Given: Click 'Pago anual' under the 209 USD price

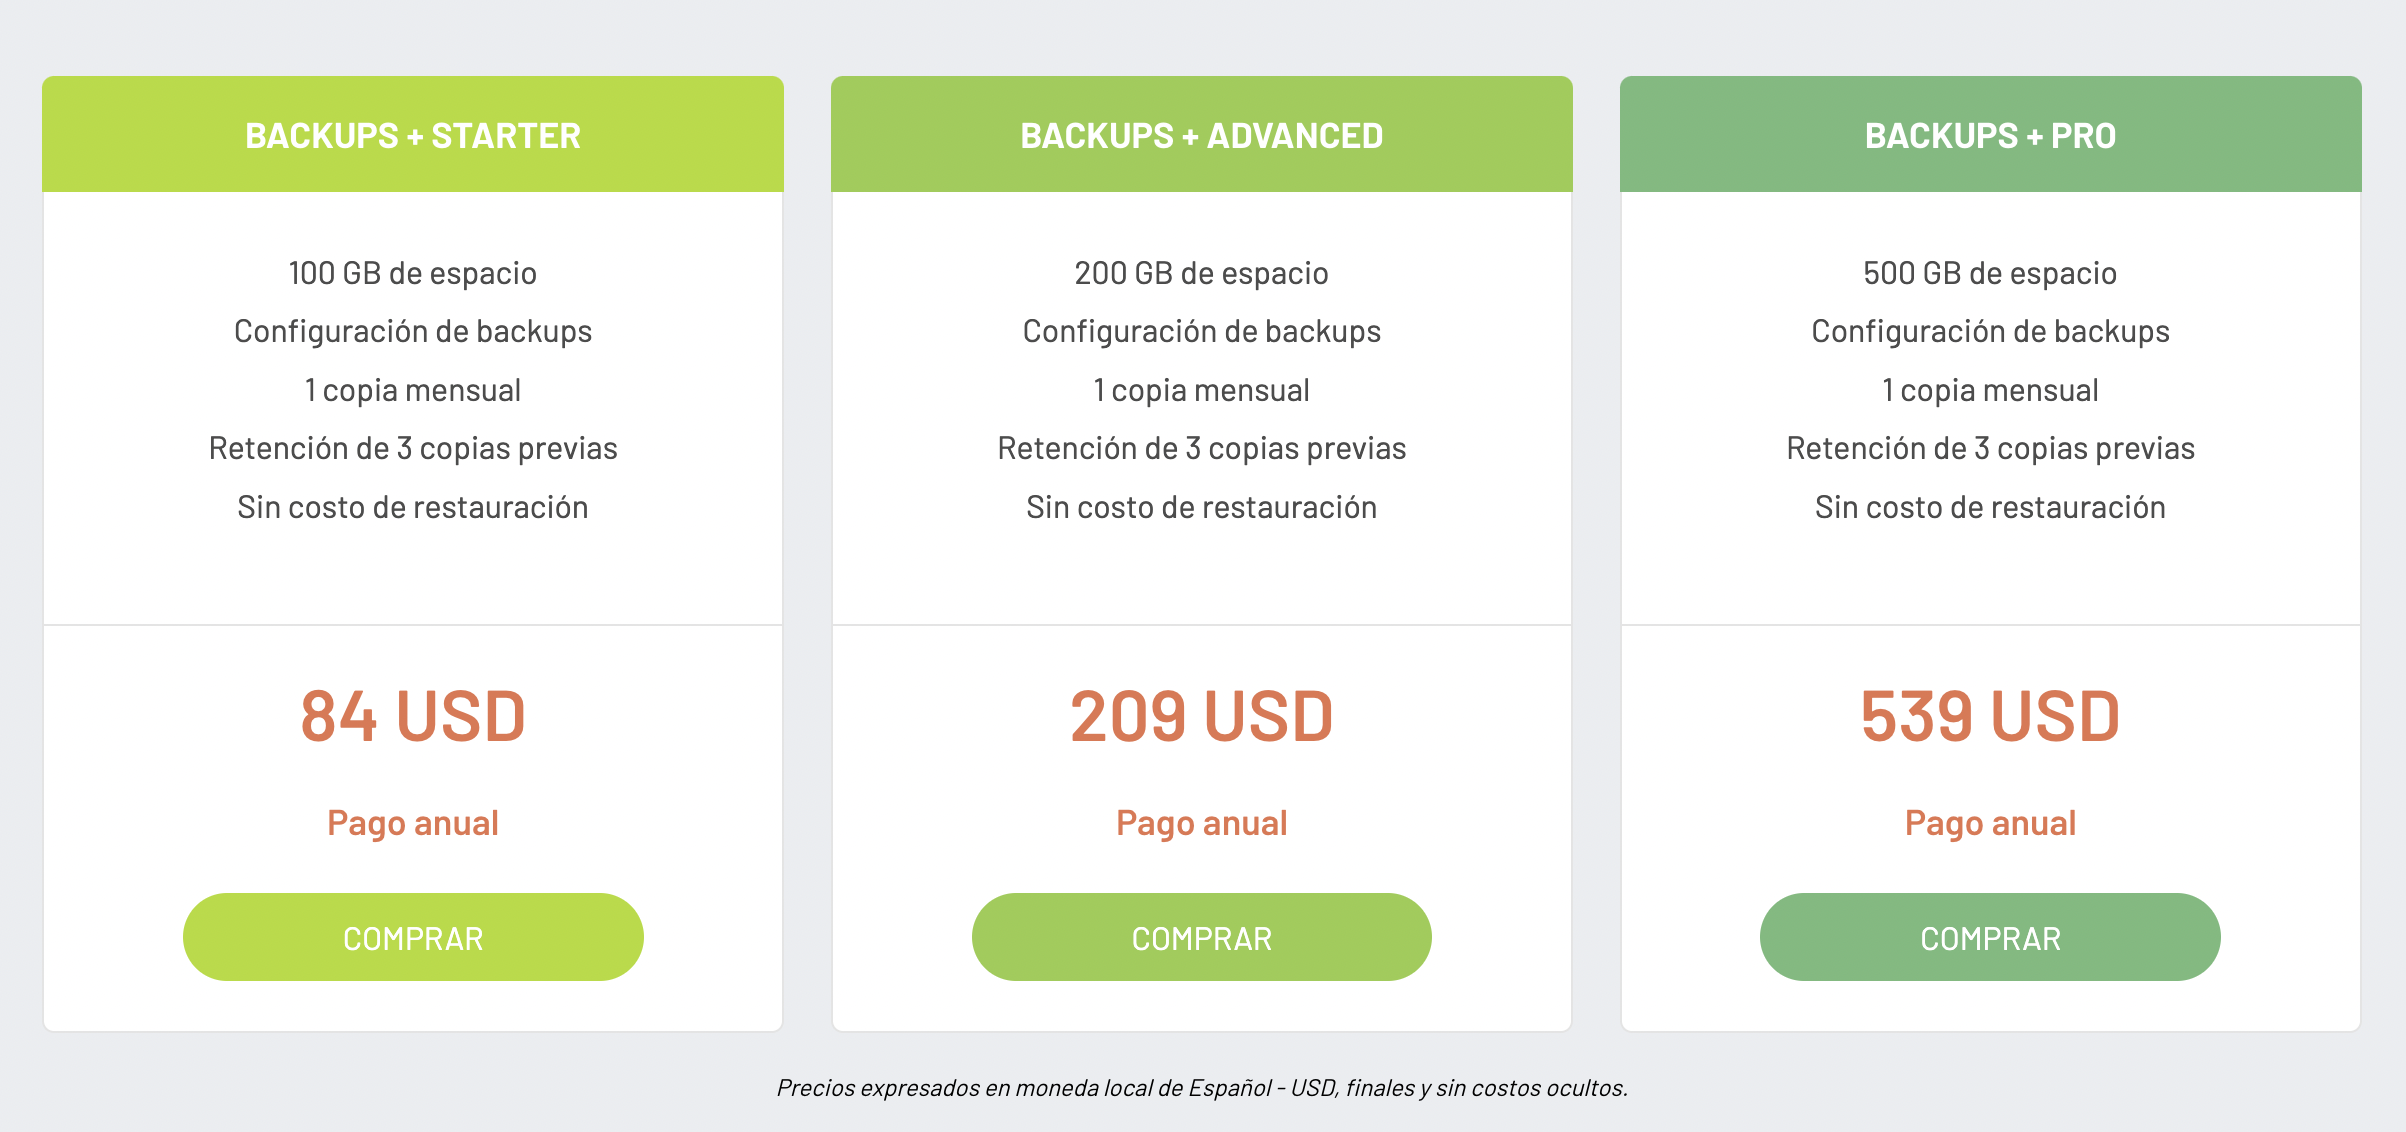Looking at the screenshot, I should click(1202, 823).
